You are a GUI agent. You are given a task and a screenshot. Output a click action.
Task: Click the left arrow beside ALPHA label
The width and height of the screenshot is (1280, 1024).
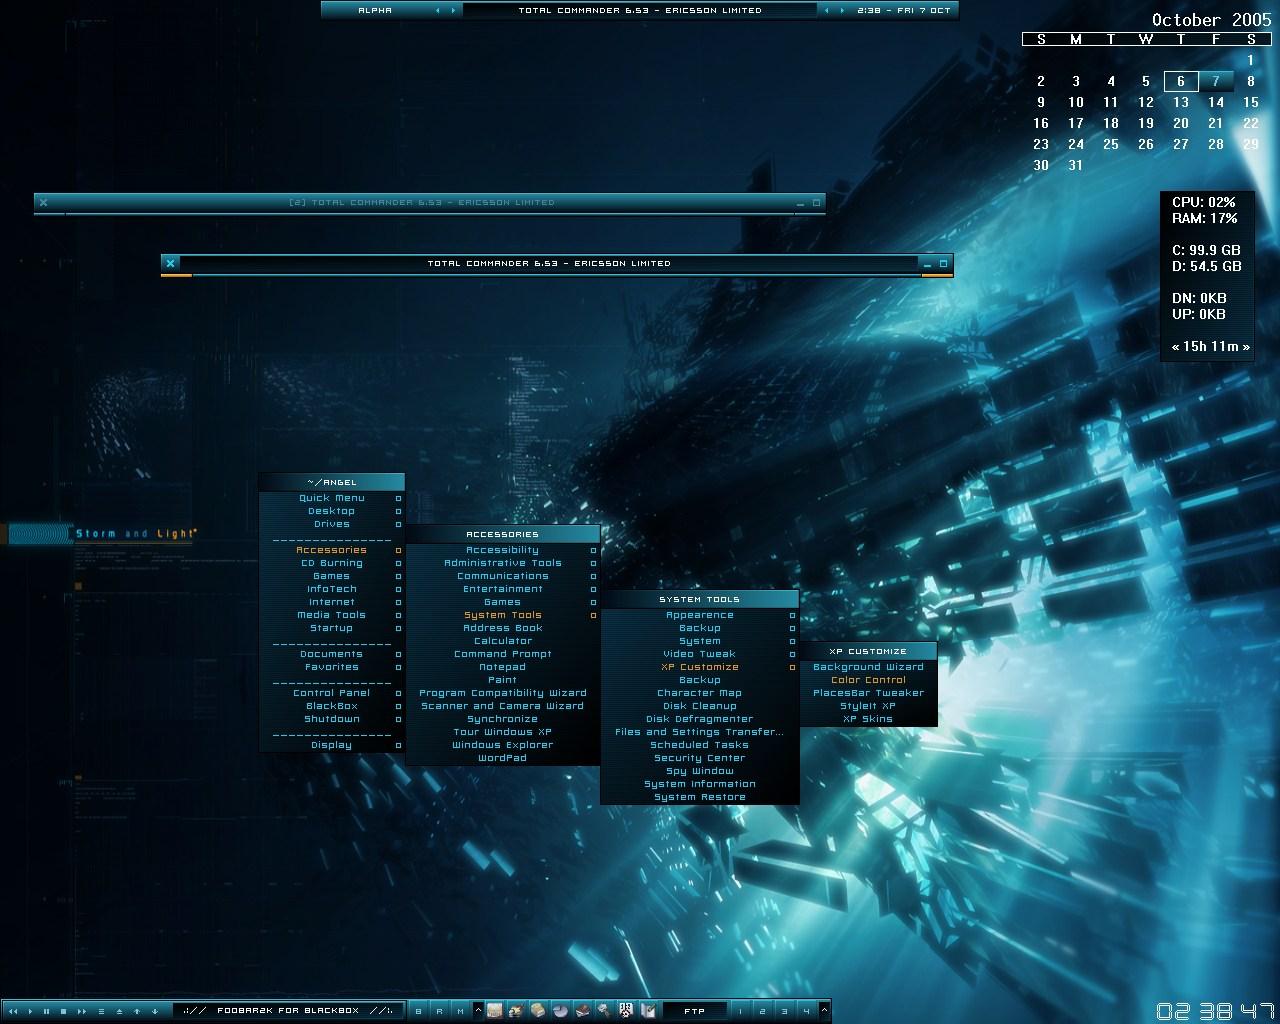pos(438,10)
